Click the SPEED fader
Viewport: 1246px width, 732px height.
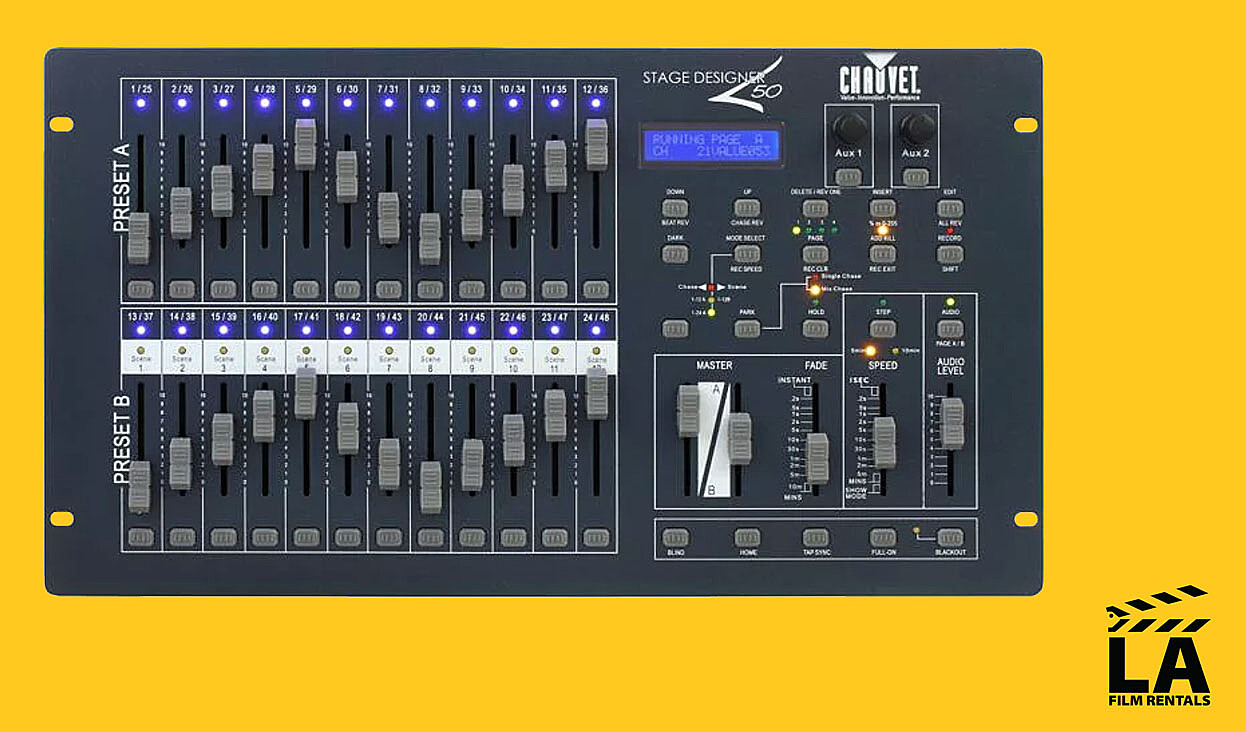[x=884, y=442]
